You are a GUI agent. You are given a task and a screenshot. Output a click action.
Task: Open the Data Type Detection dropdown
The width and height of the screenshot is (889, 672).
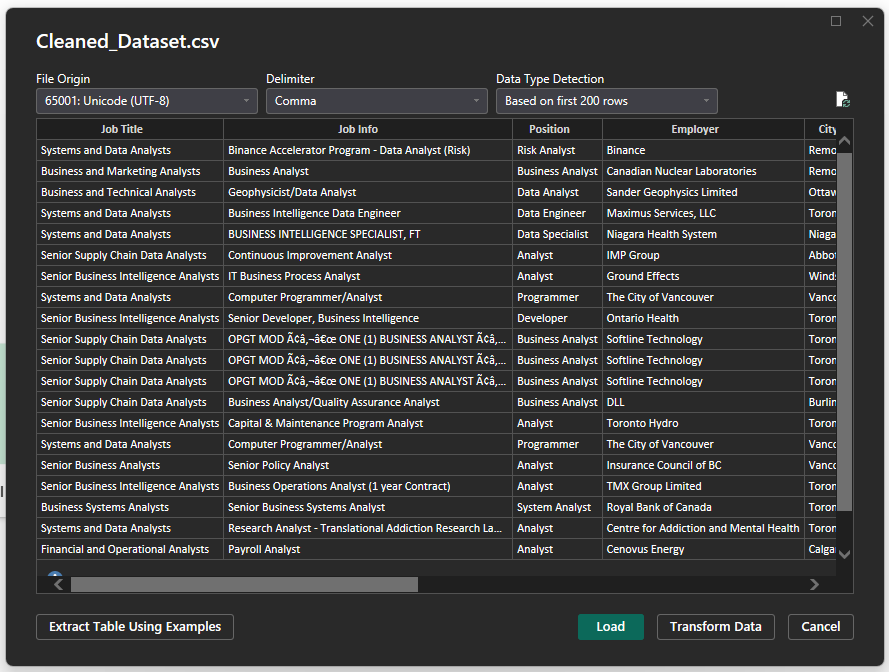[x=607, y=101]
